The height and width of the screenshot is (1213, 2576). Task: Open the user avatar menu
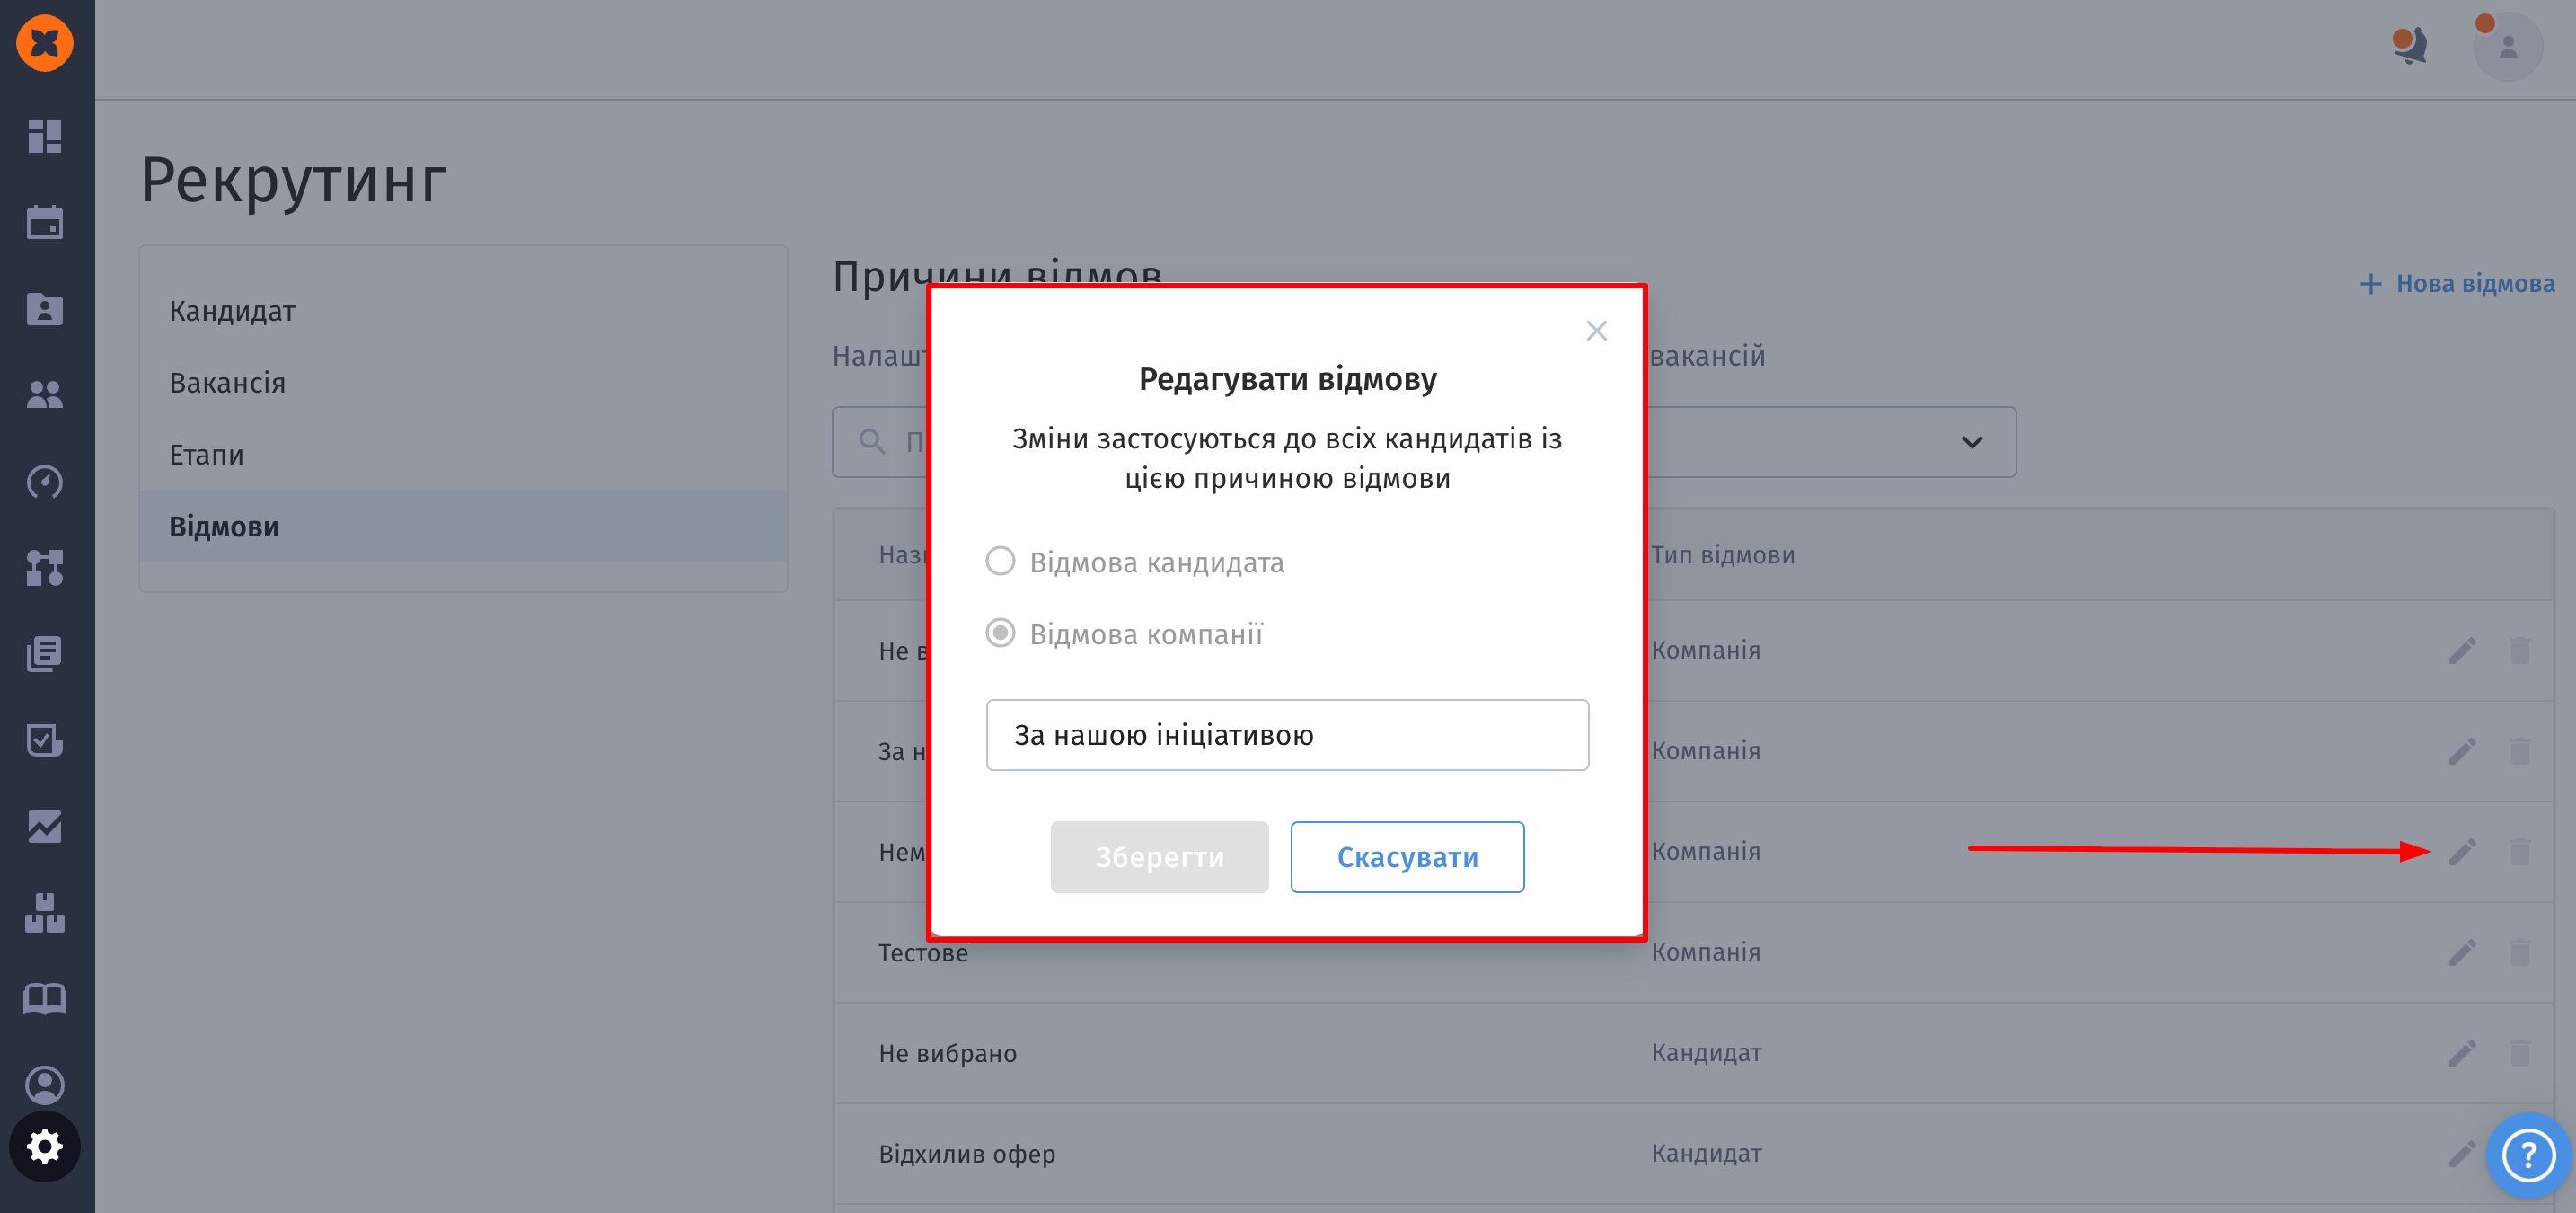tap(2507, 46)
